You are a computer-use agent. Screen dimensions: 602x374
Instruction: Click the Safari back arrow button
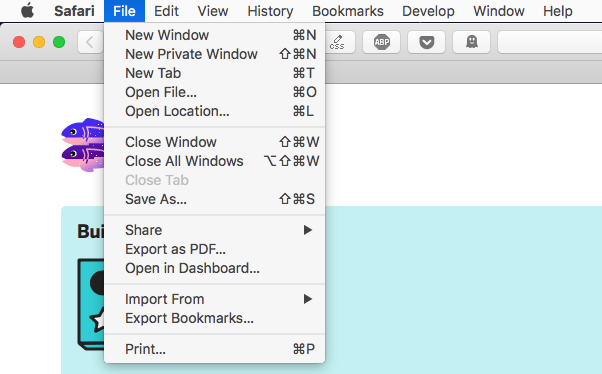pyautogui.click(x=91, y=42)
